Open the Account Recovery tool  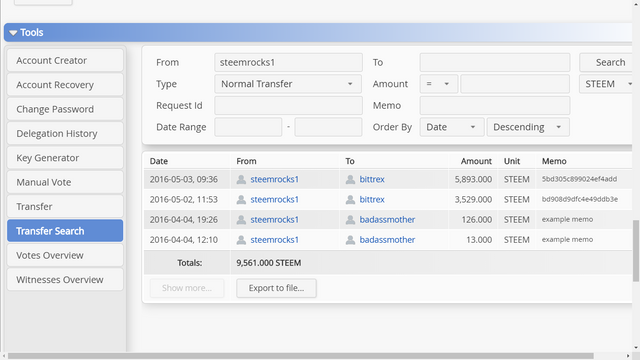(65, 85)
